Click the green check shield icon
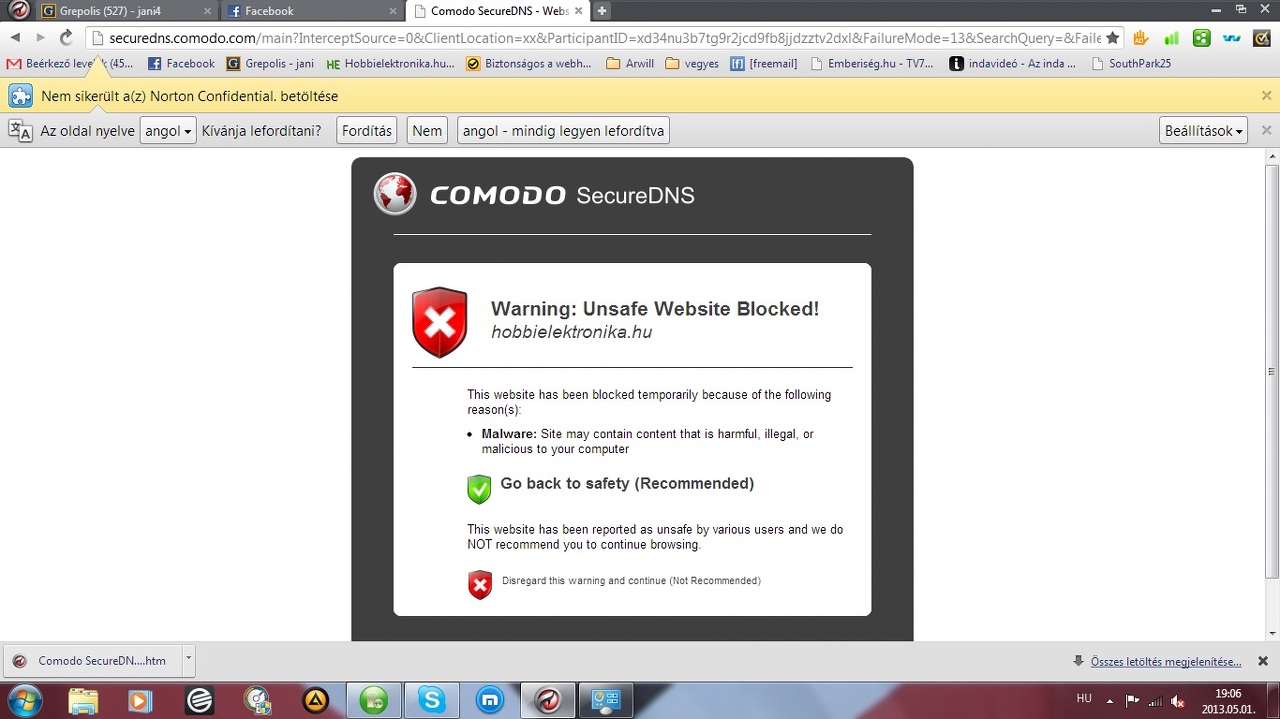Image resolution: width=1280 pixels, height=719 pixels. 479,489
